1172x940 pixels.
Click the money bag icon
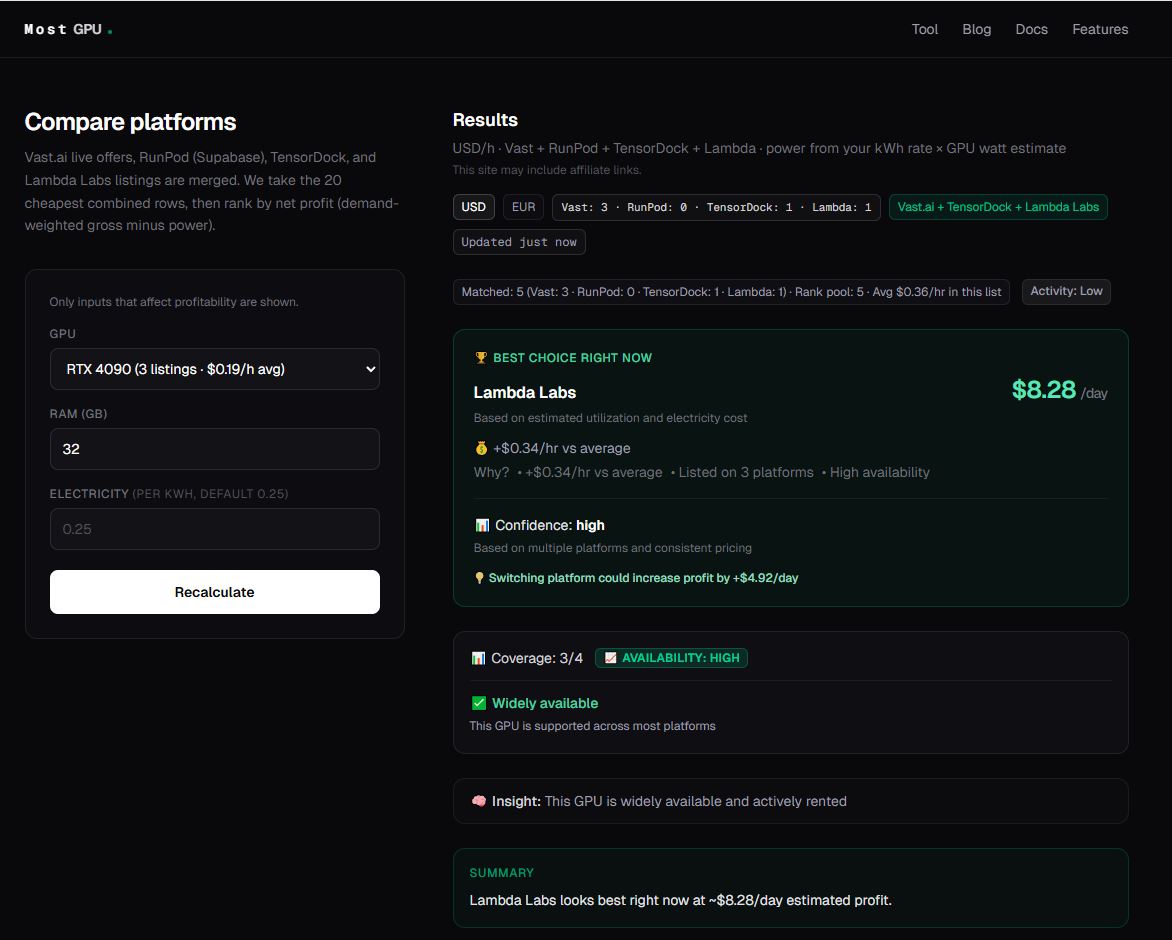point(481,448)
